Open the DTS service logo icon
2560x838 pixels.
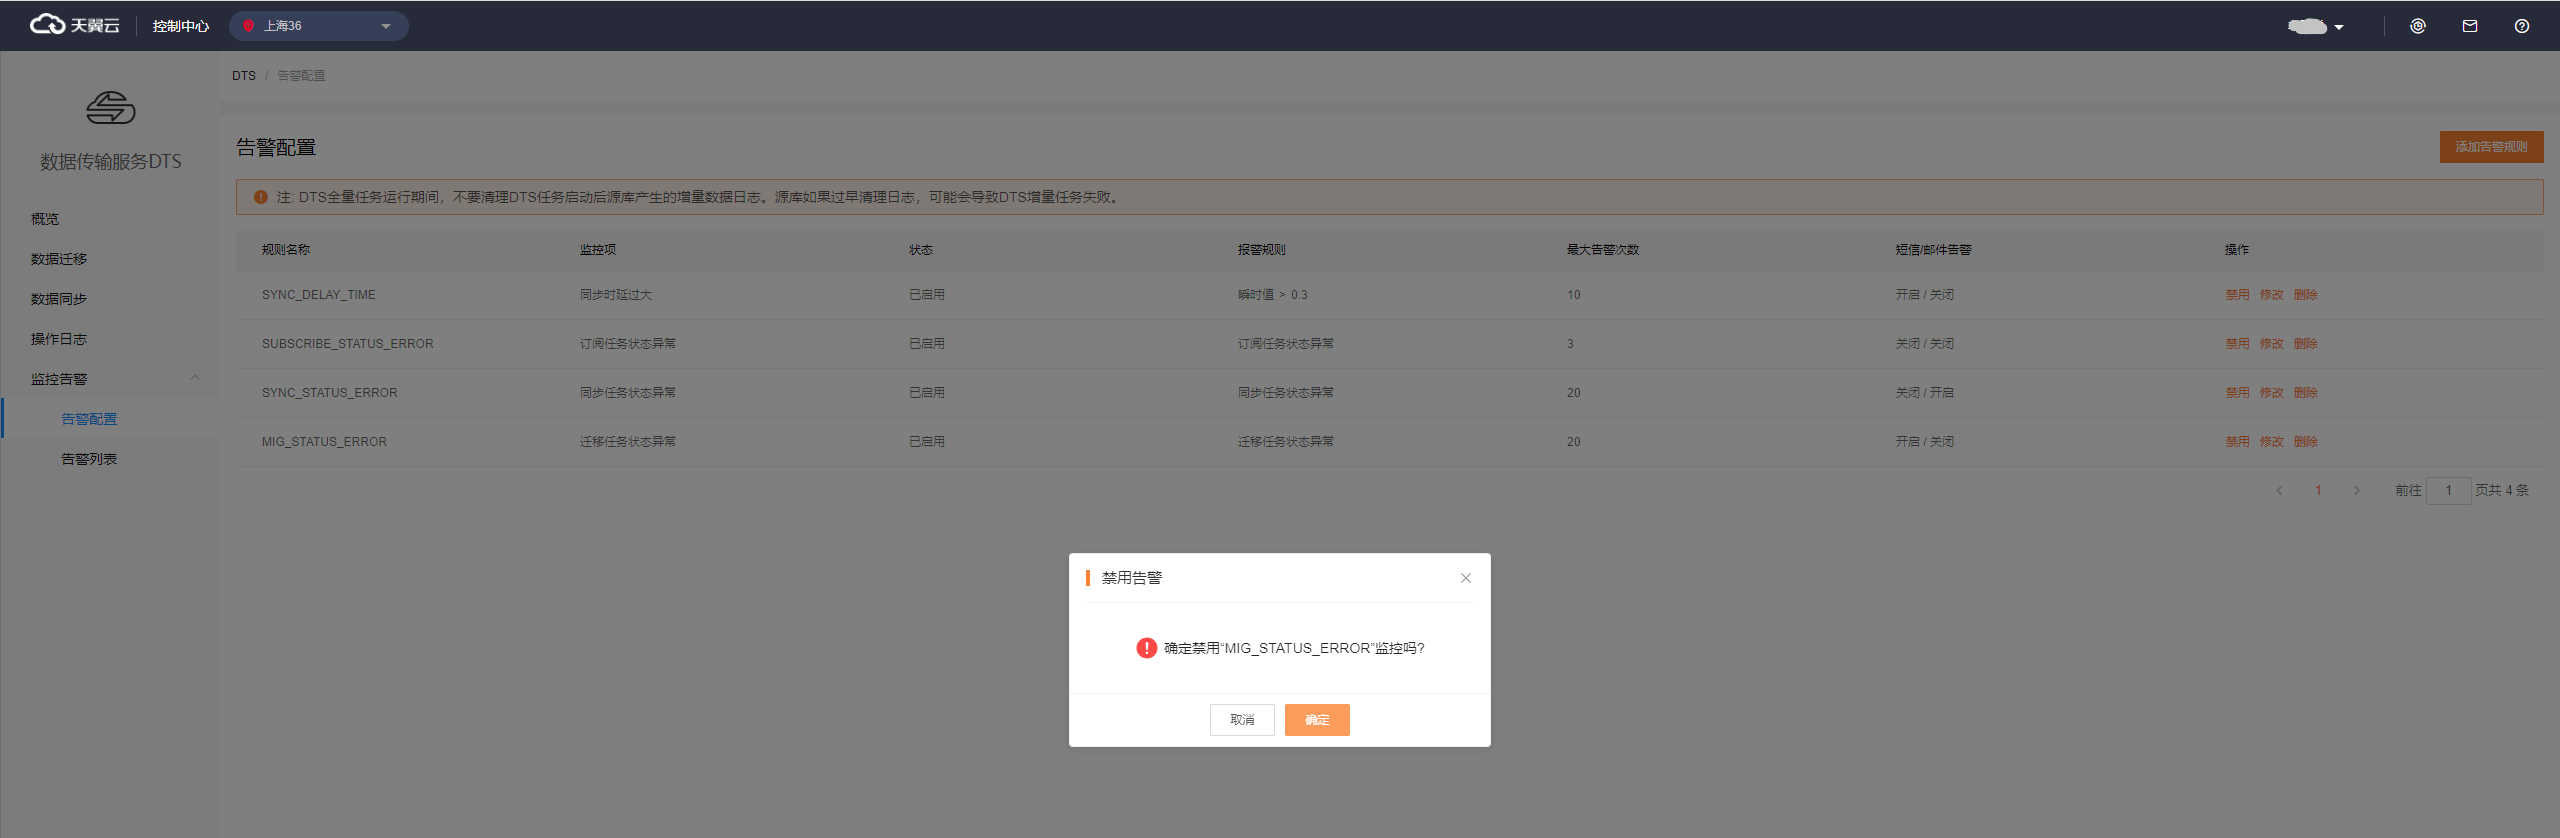tap(110, 108)
